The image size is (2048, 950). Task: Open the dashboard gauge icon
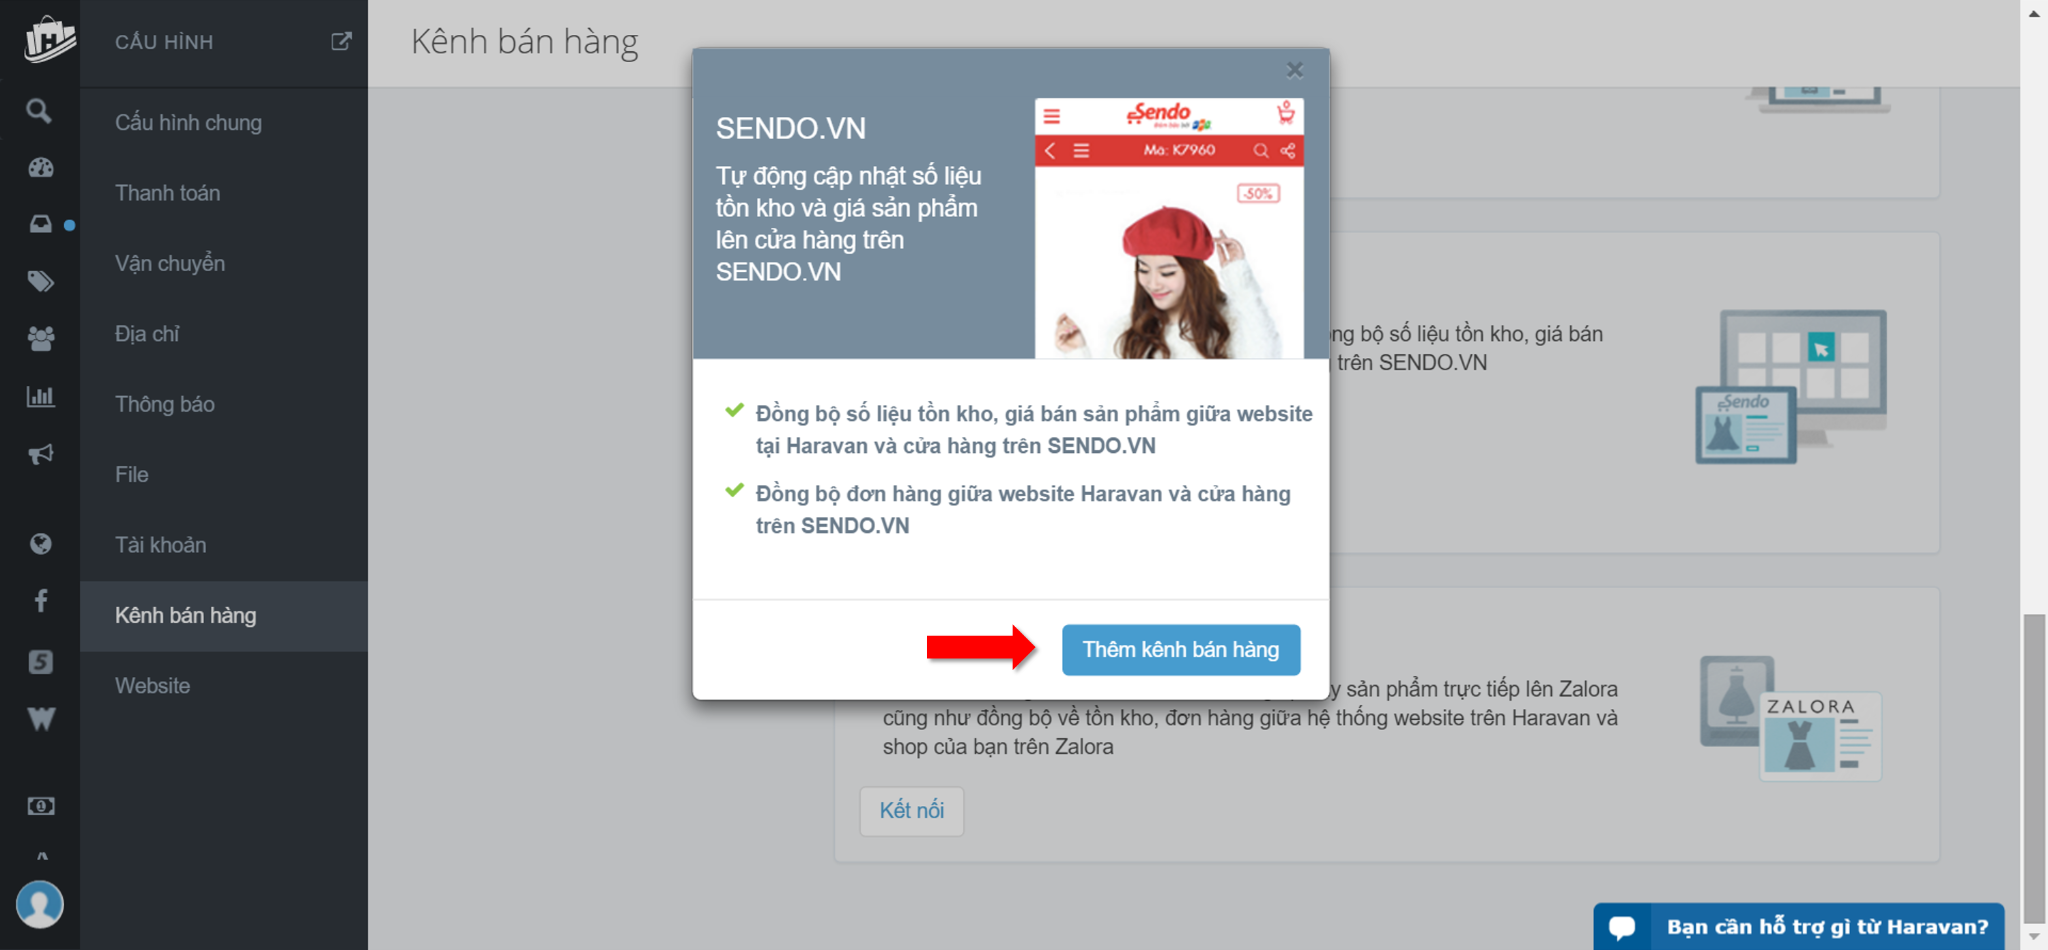point(40,167)
